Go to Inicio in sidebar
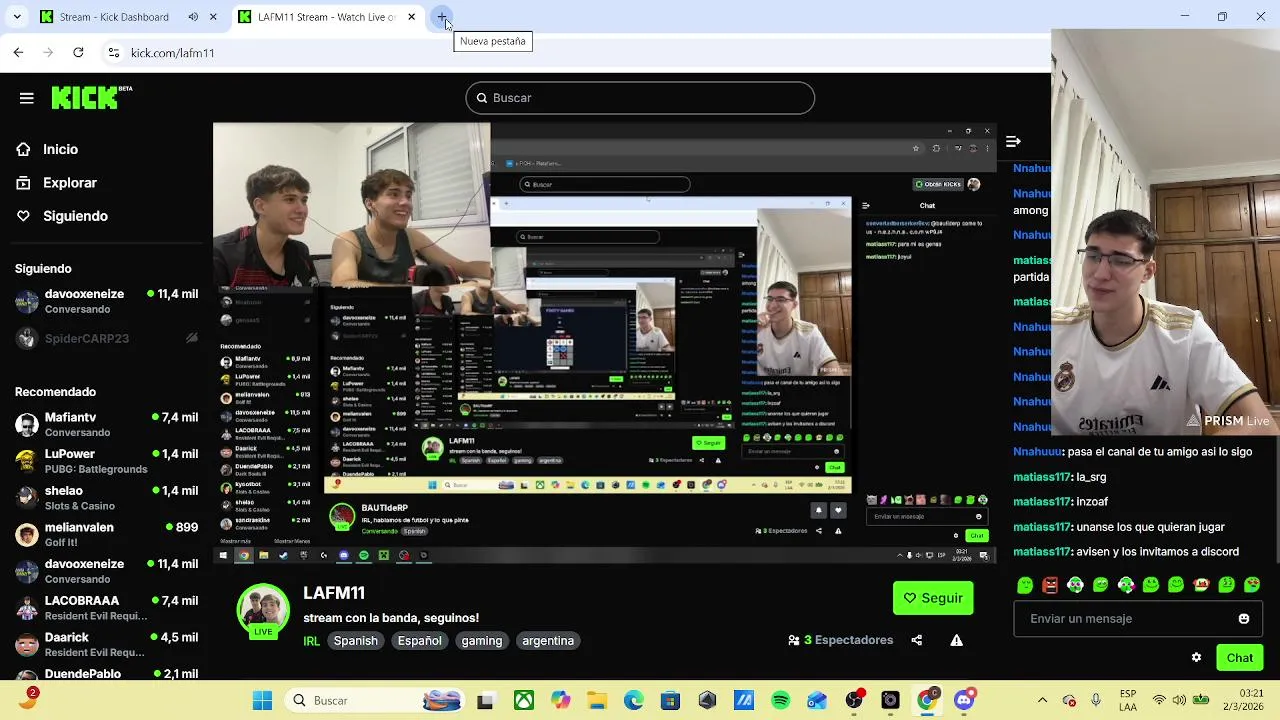This screenshot has height=720, width=1280. tap(60, 149)
